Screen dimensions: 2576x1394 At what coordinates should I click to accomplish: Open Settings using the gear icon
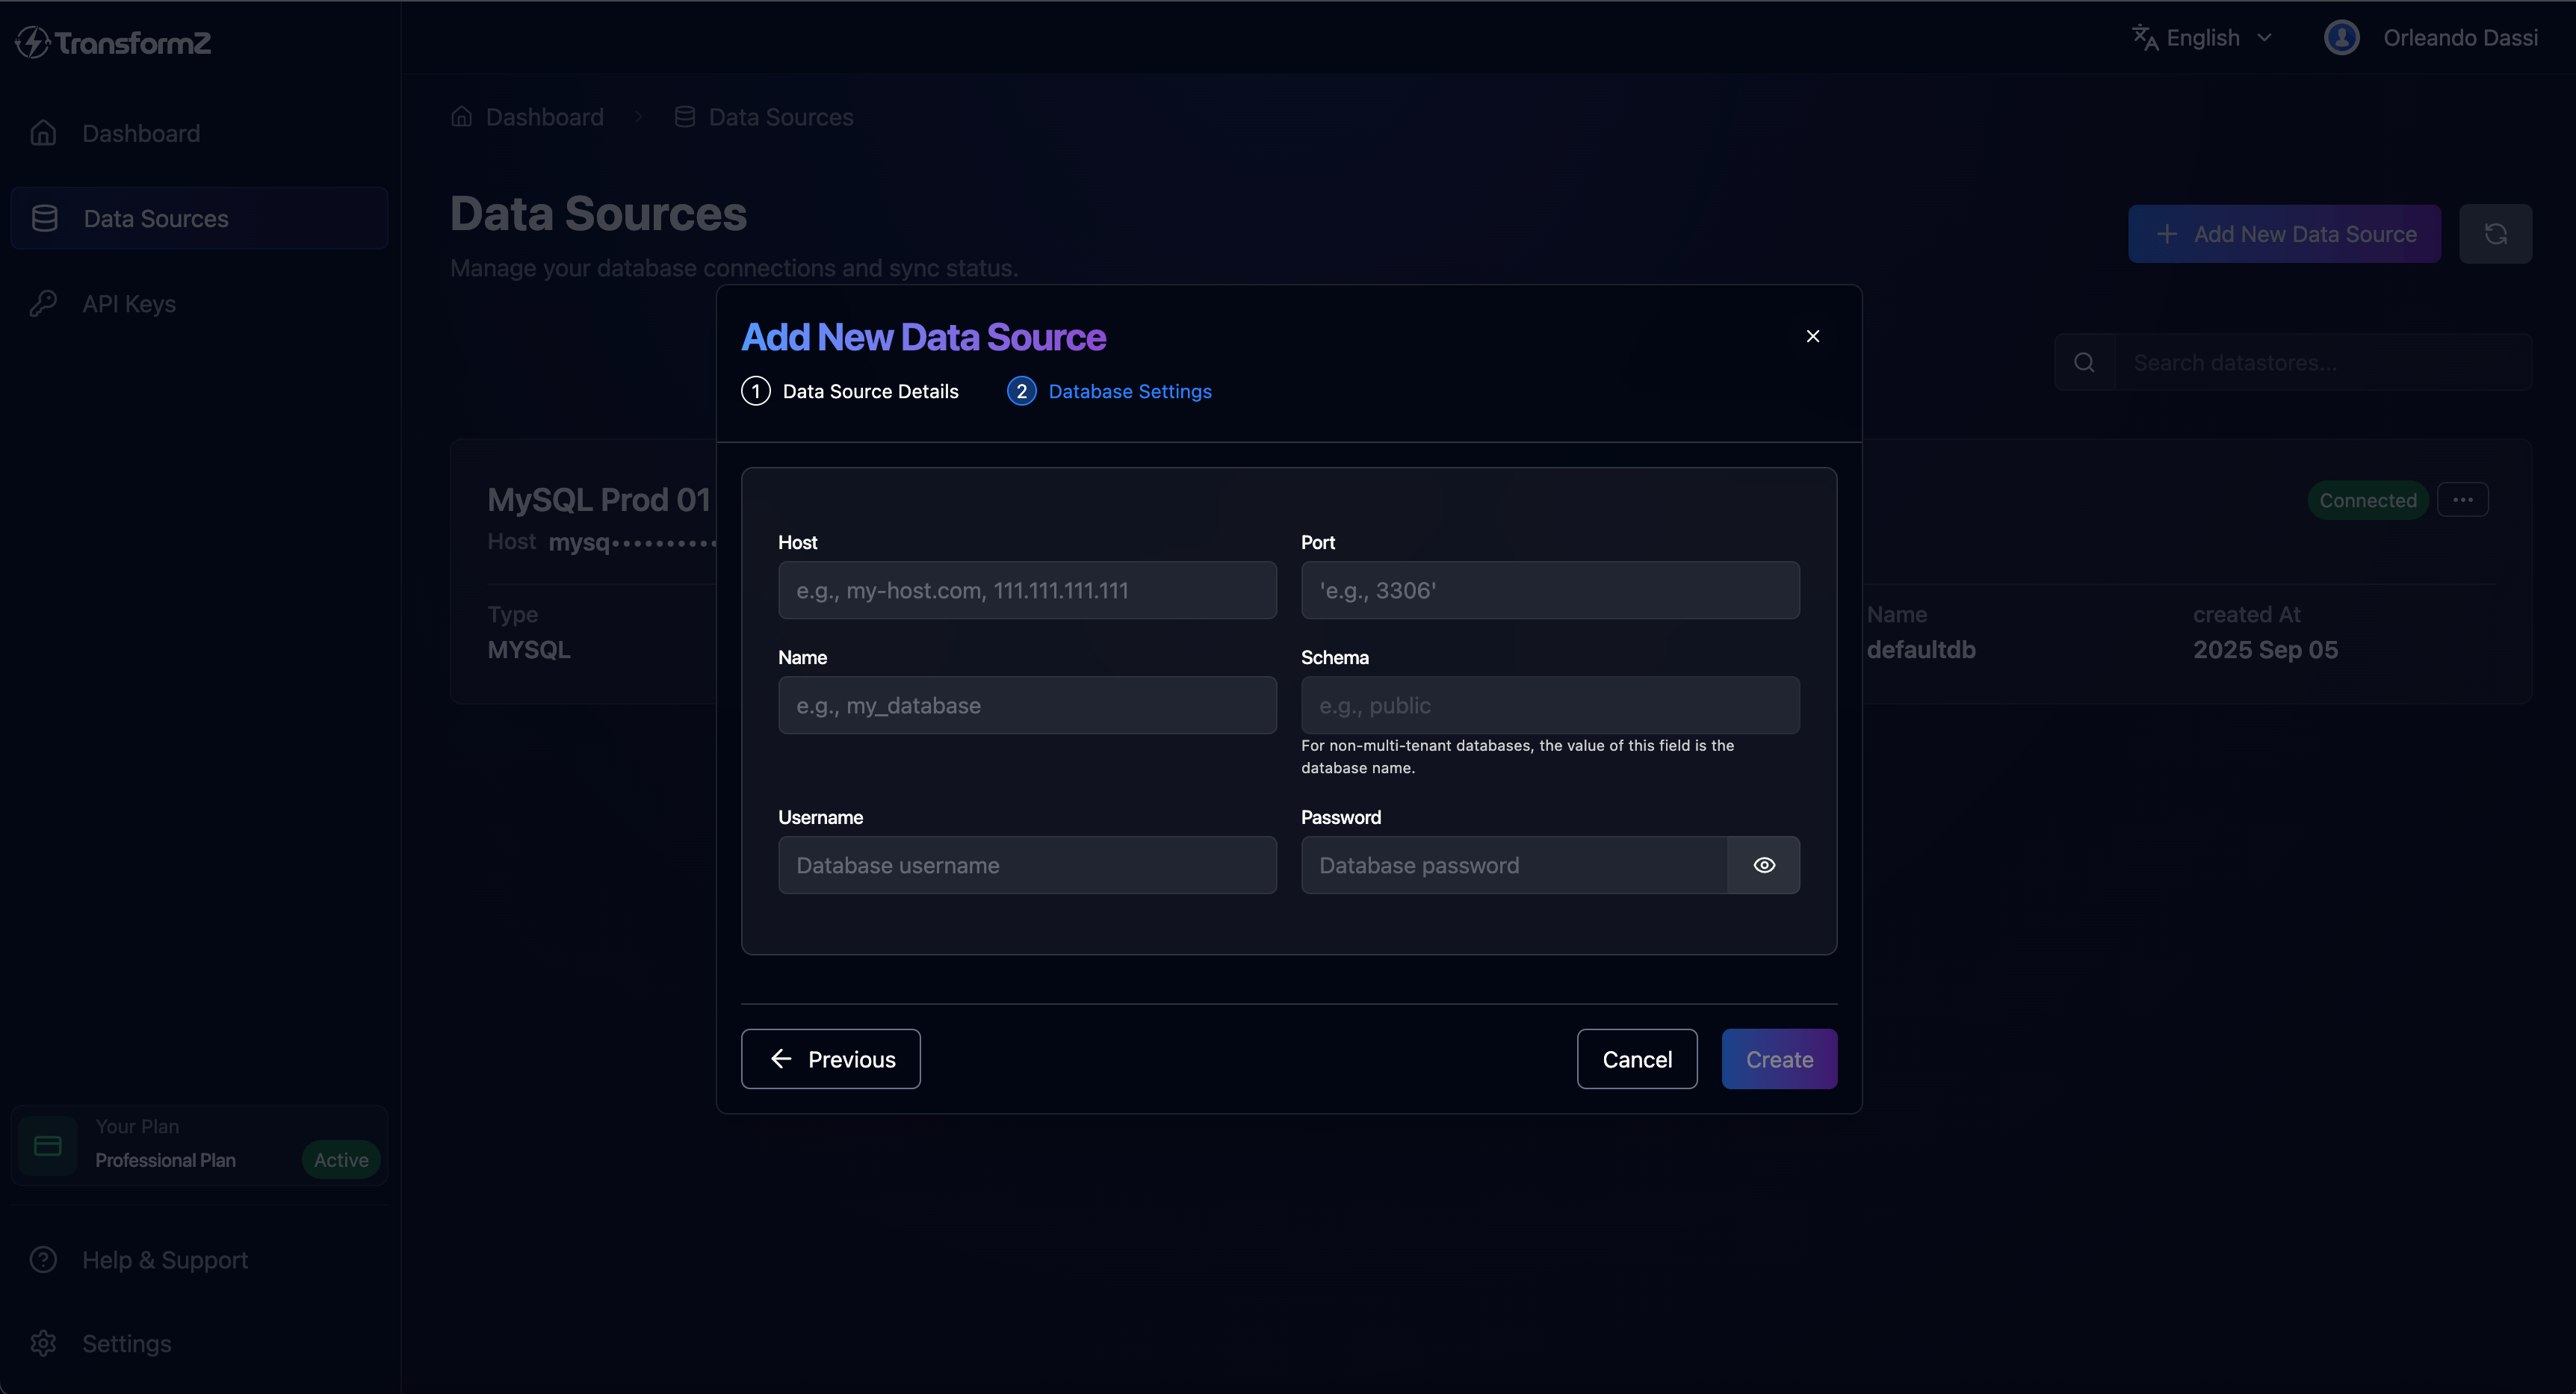[x=44, y=1343]
